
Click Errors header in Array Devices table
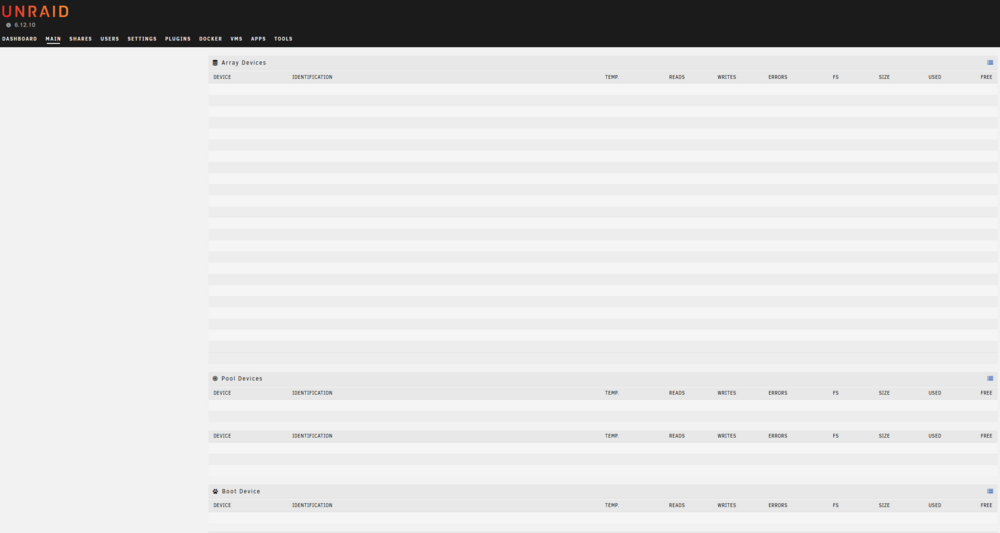[777, 77]
